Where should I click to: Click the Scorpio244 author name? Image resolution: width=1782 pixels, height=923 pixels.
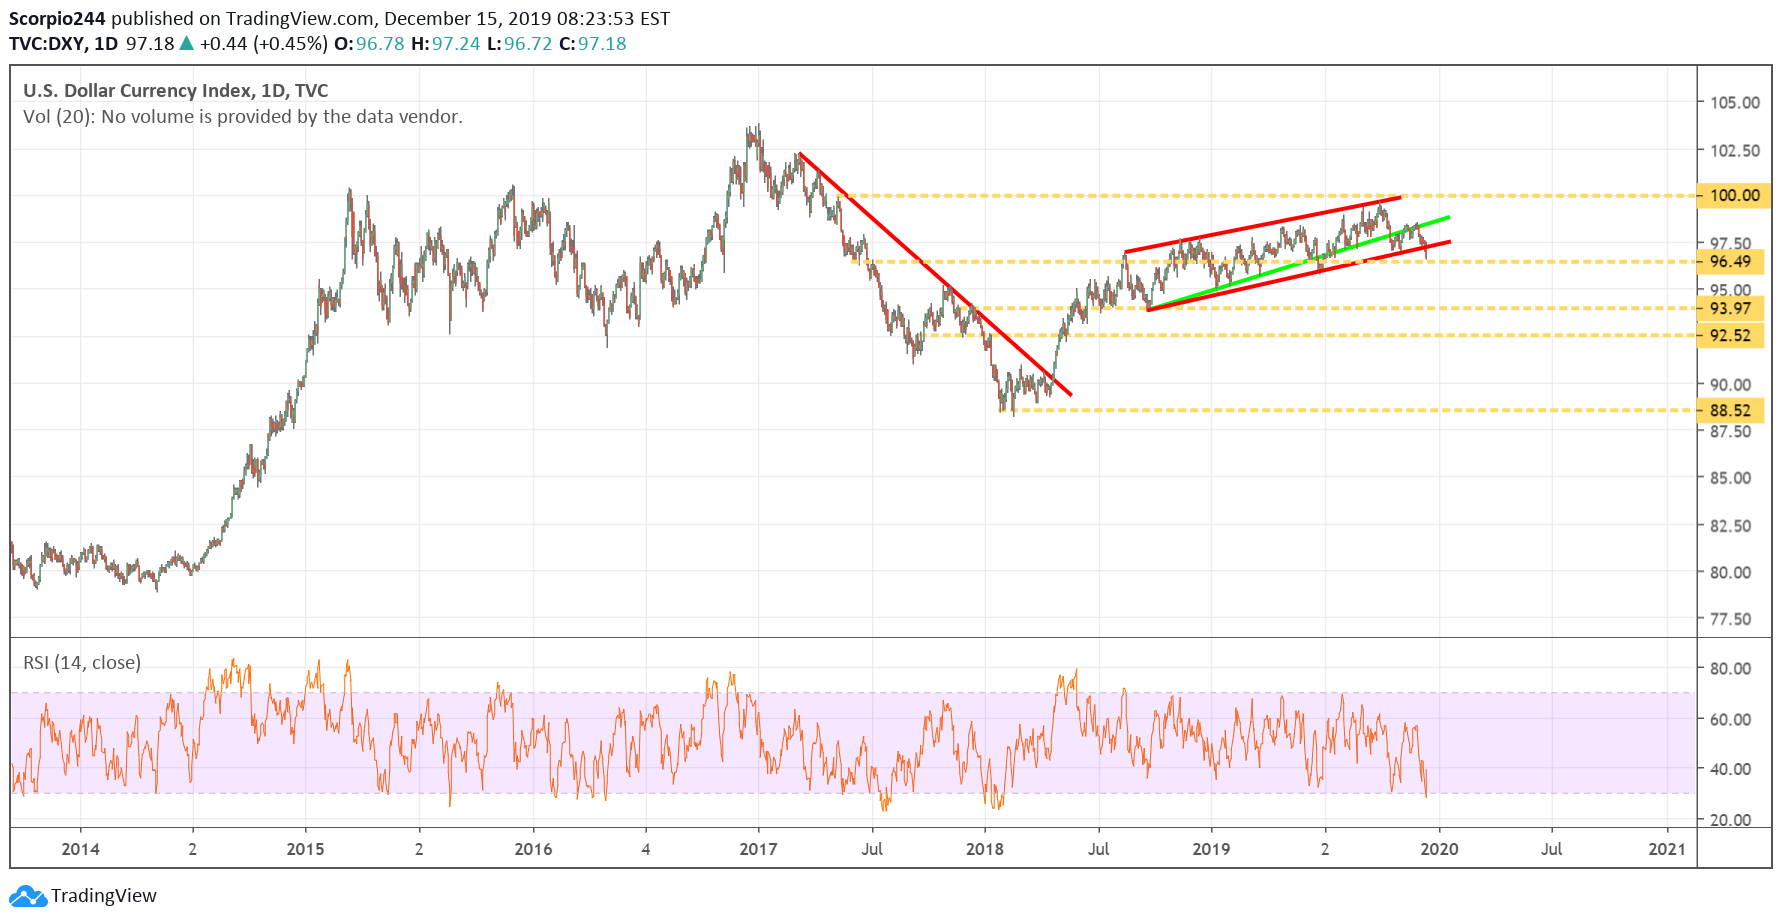coord(57,18)
